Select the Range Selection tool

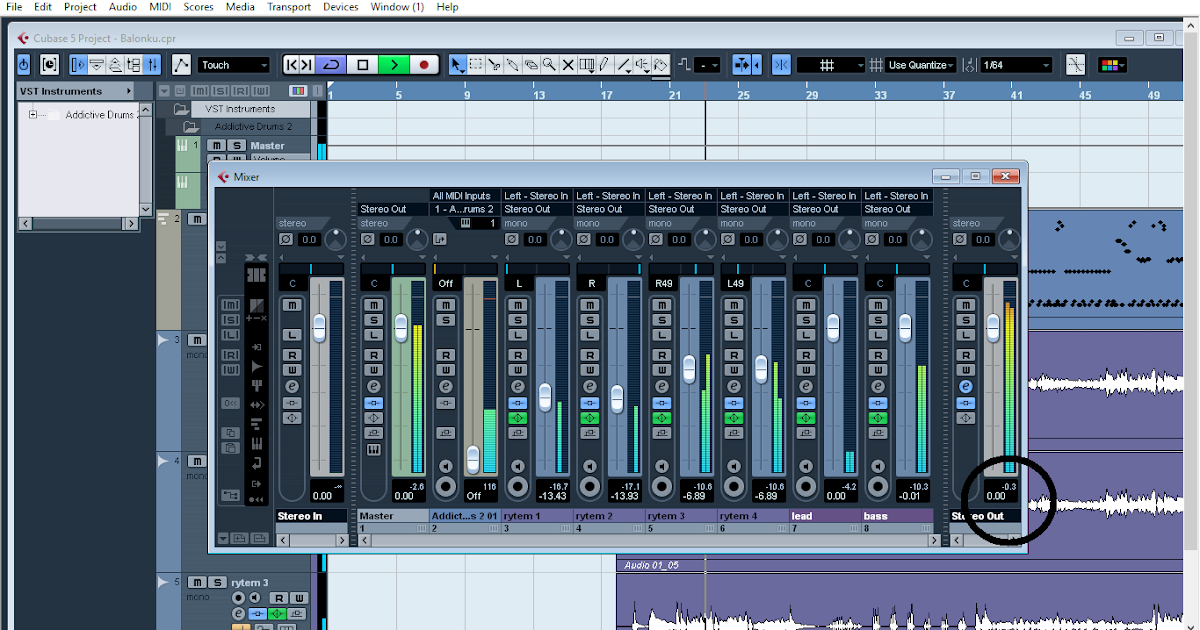(476, 65)
